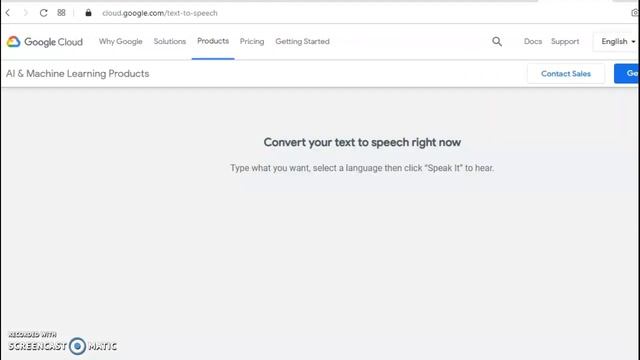Click the 'Convert your text to speech right now' heading
Screen dimensions: 640x360
tap(362, 142)
